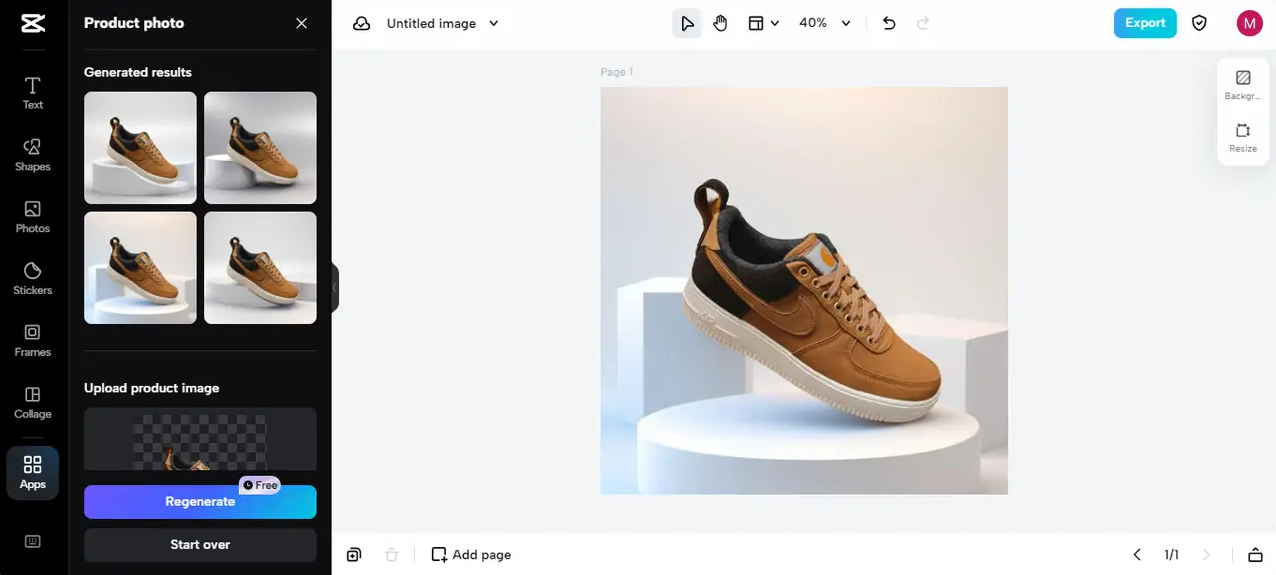The height and width of the screenshot is (575, 1276).
Task: Click the Regenerate button
Action: click(200, 502)
